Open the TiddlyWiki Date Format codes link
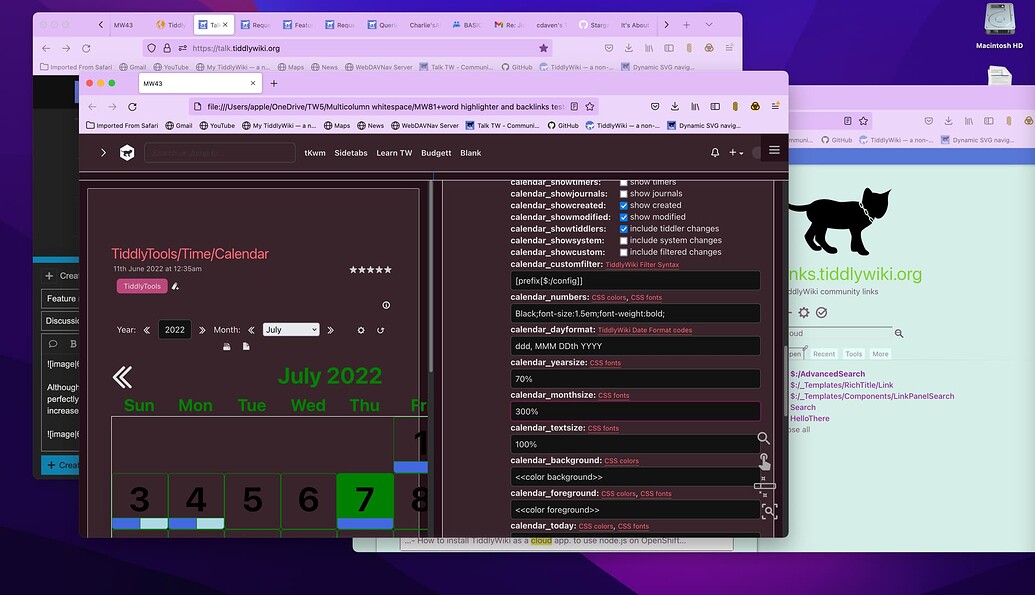1035x595 pixels. [645, 330]
